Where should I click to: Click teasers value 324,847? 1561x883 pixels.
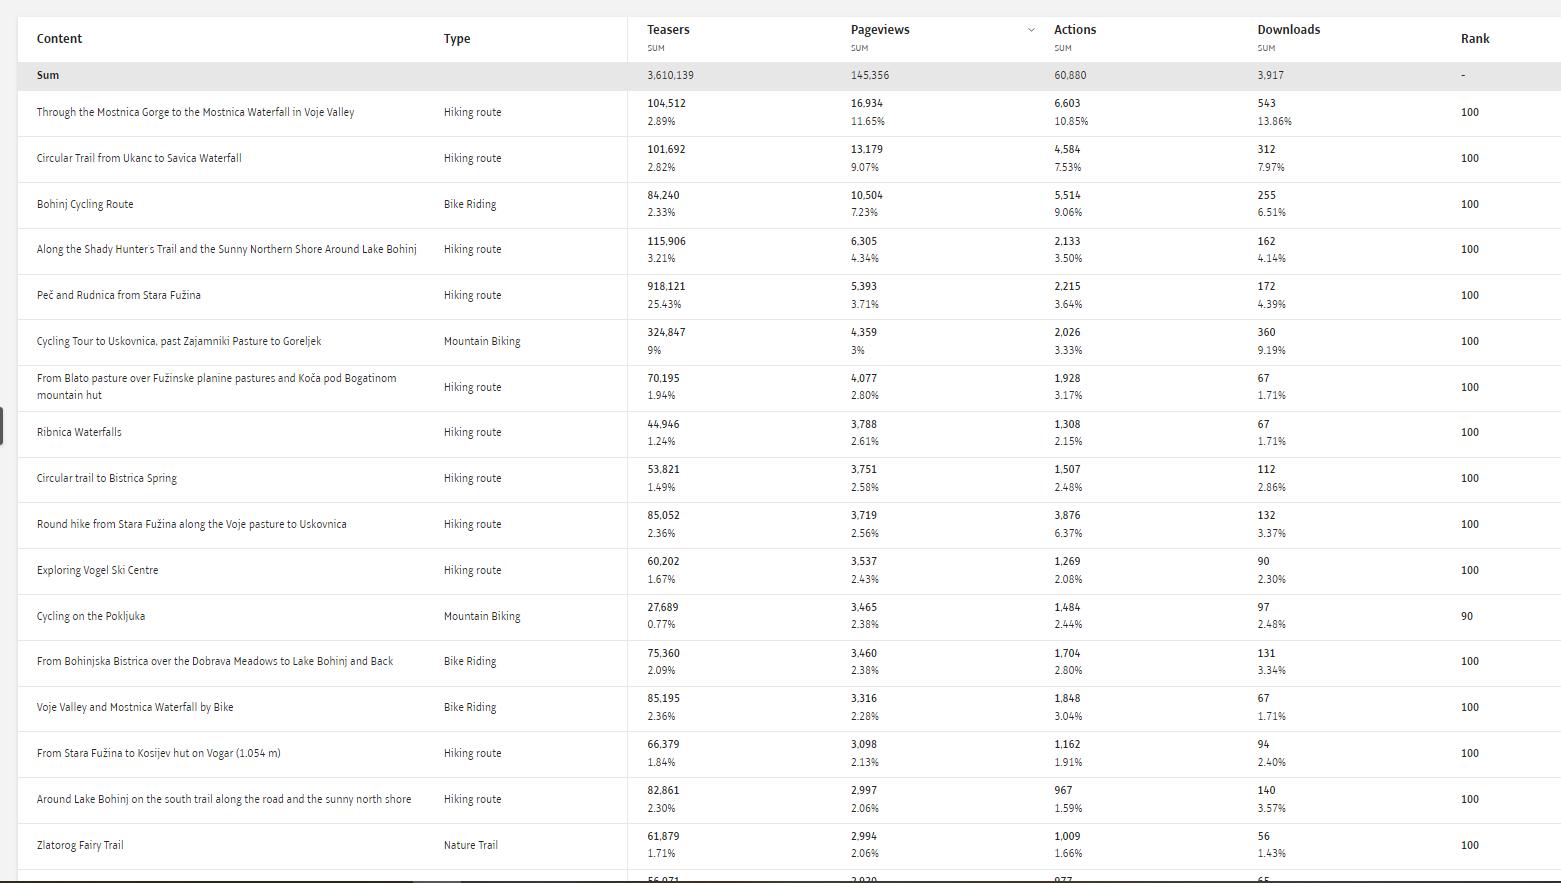(666, 332)
